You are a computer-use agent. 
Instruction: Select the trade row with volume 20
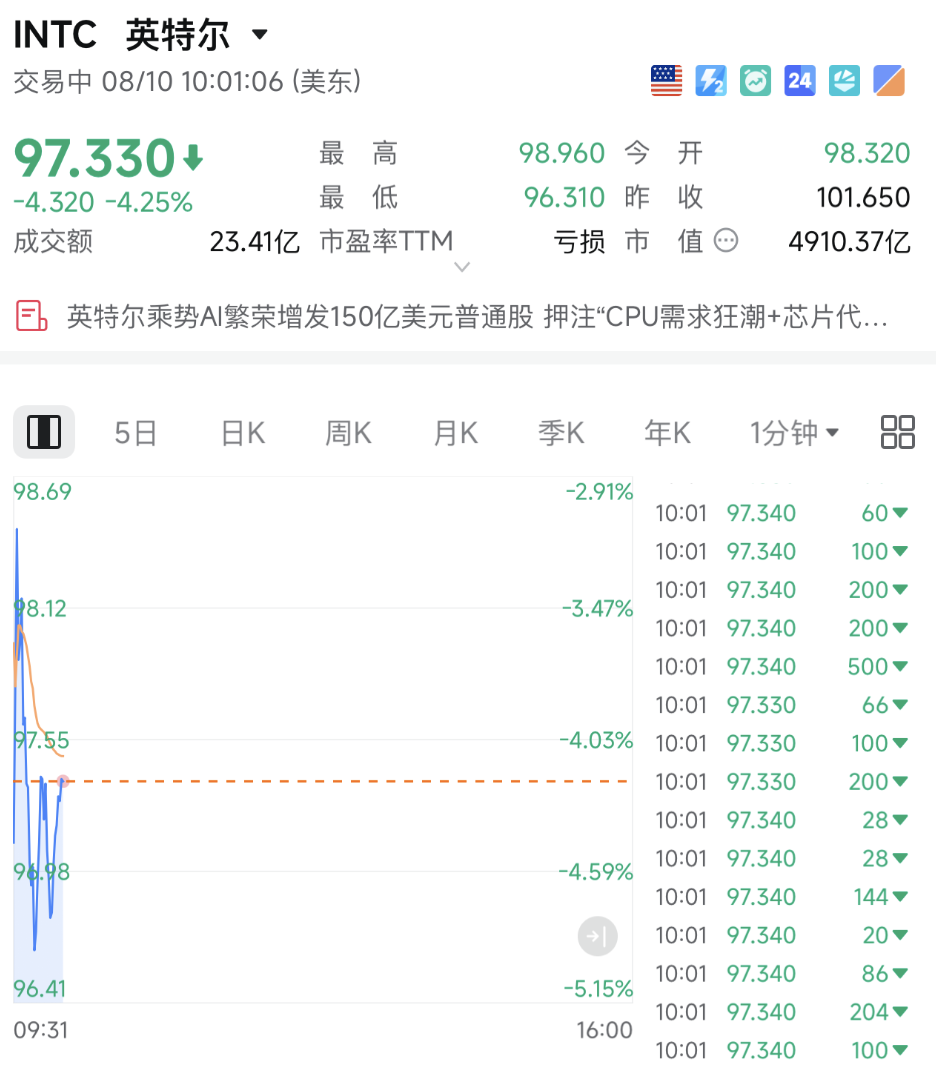coord(781,935)
